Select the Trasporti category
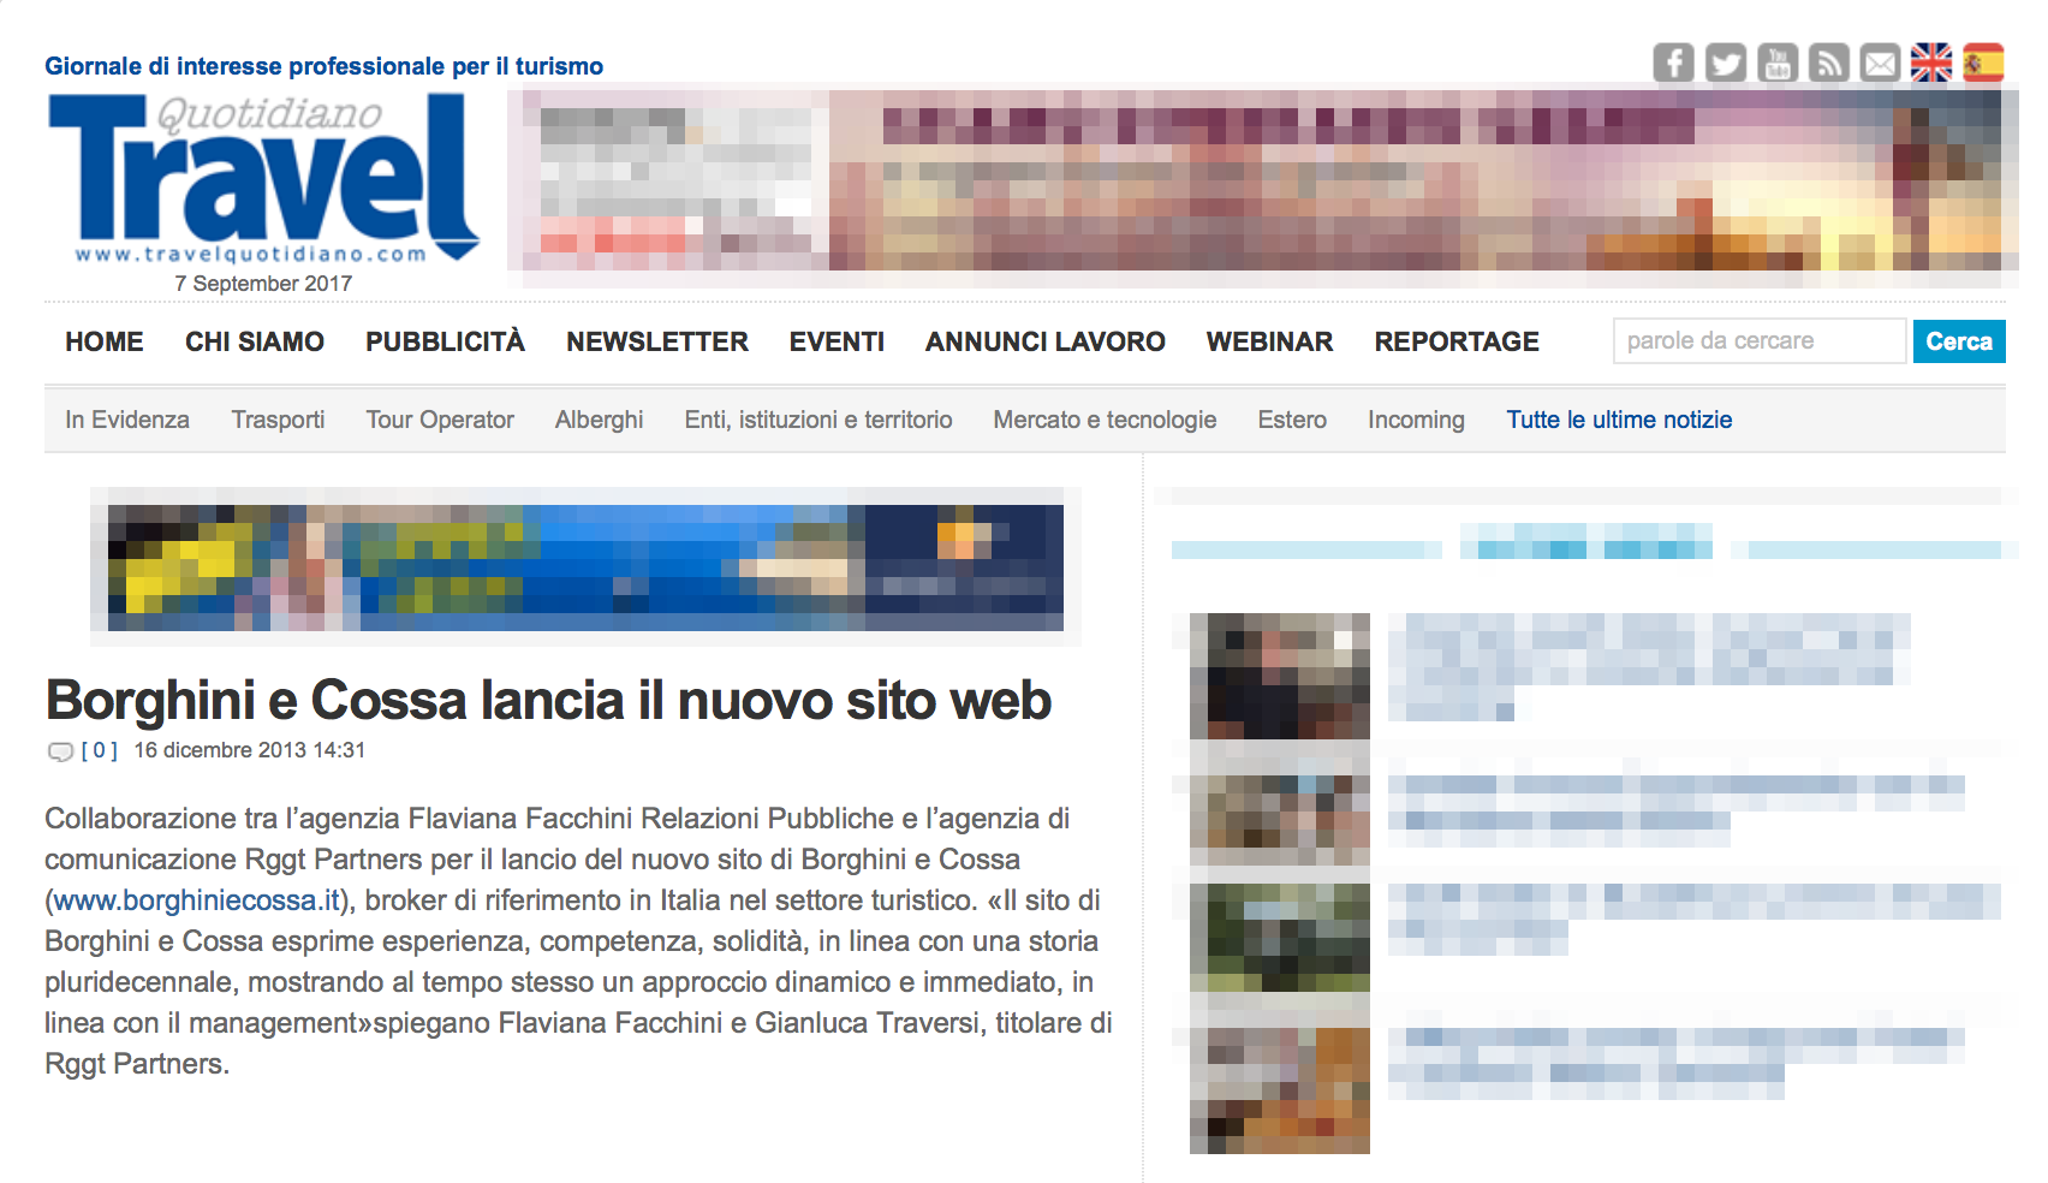2048x1183 pixels. coord(278,420)
